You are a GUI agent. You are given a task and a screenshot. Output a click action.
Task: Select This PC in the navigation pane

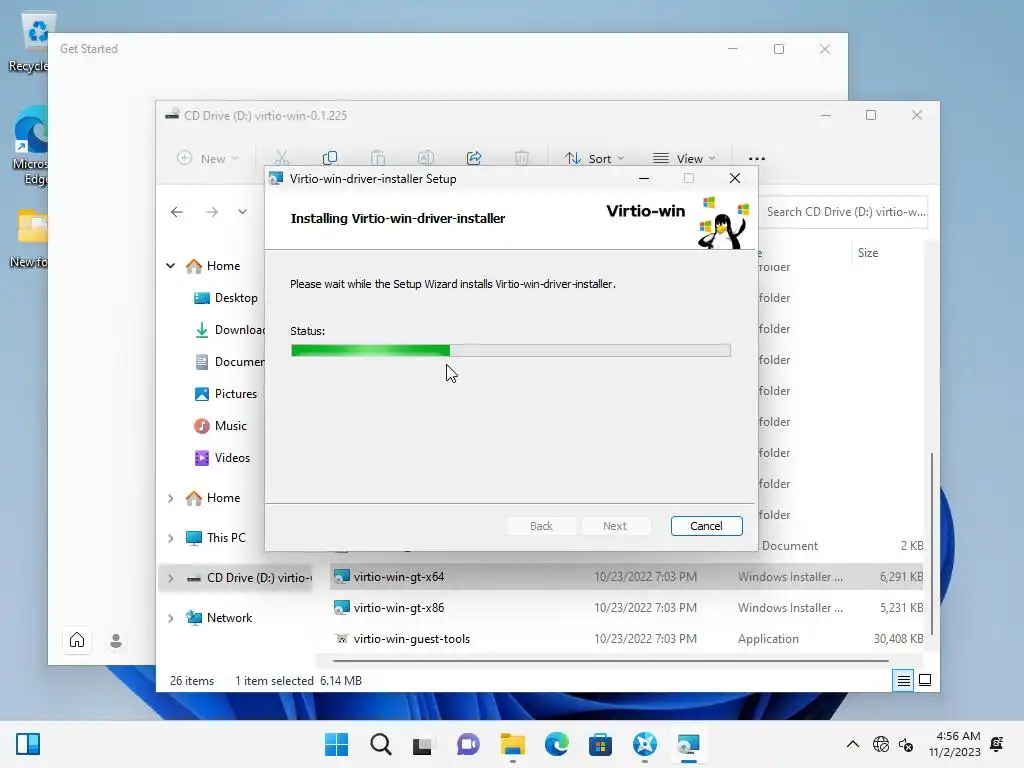(x=216, y=537)
